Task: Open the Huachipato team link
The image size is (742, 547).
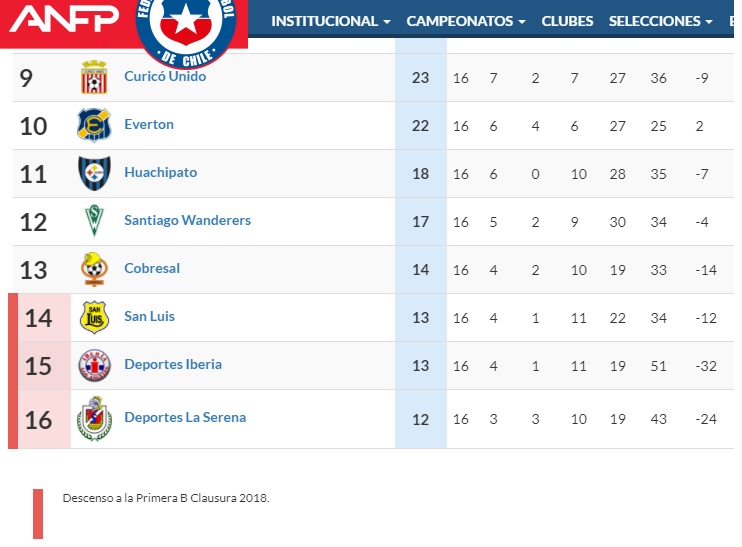Action: [x=160, y=172]
